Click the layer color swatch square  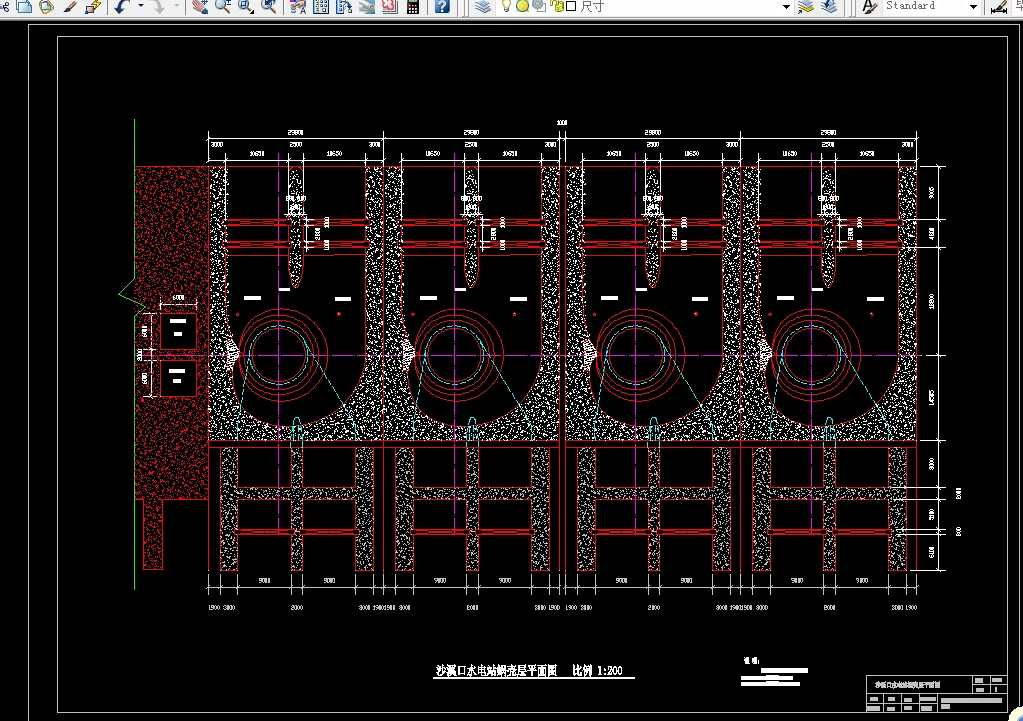point(571,6)
